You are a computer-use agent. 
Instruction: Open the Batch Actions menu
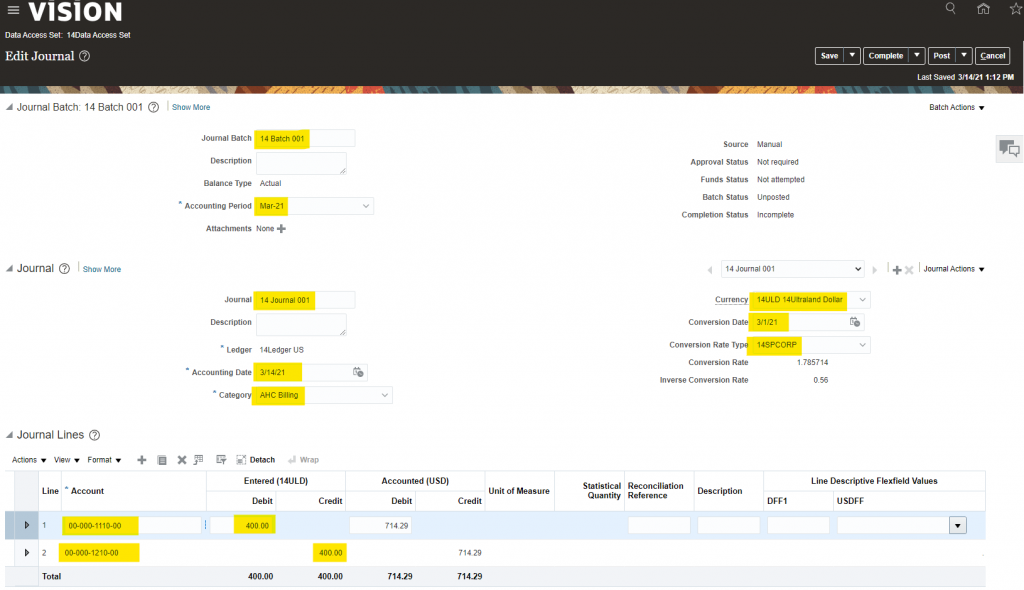tap(957, 107)
